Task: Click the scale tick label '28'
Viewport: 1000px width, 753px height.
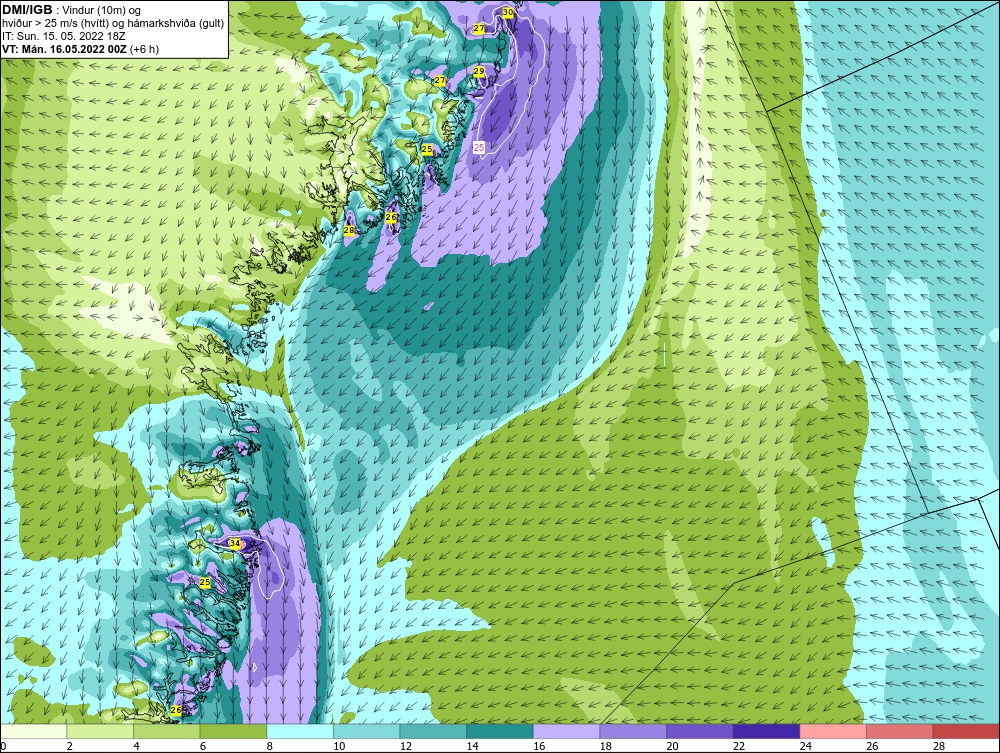Action: pyautogui.click(x=939, y=746)
